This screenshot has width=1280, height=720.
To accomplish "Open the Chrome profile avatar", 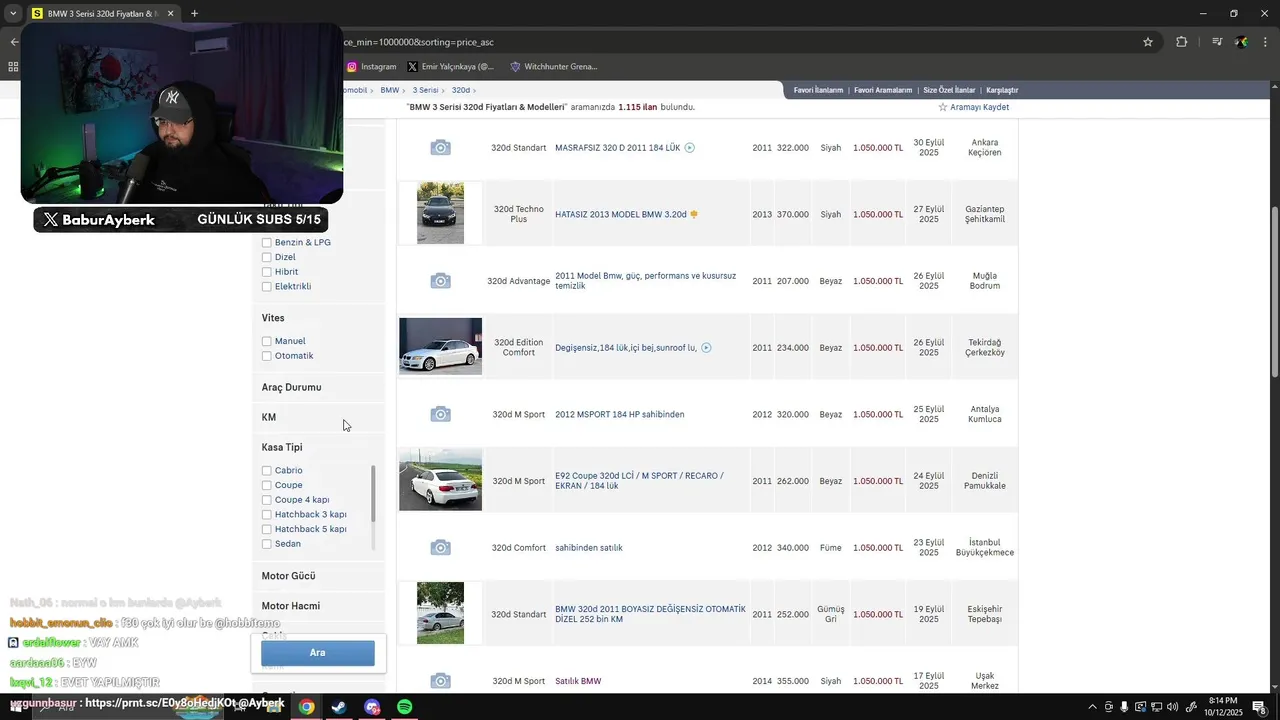I will pyautogui.click(x=1242, y=42).
